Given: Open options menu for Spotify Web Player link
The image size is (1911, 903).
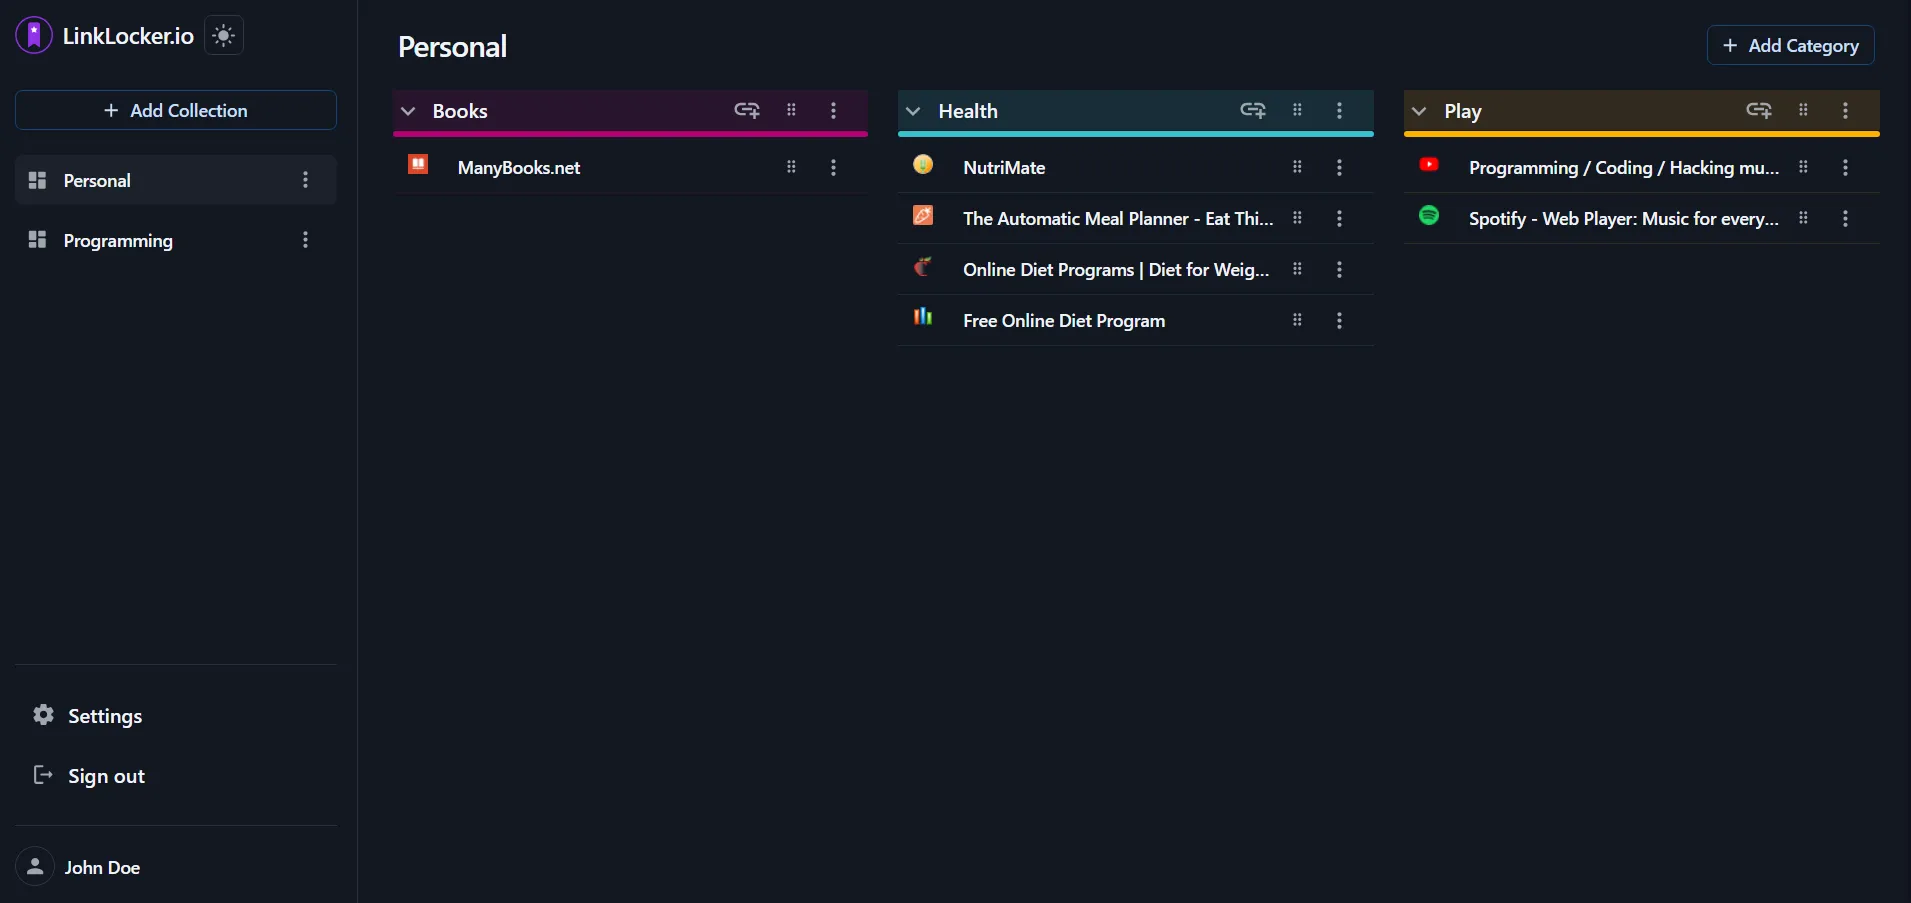Looking at the screenshot, I should (x=1845, y=219).
